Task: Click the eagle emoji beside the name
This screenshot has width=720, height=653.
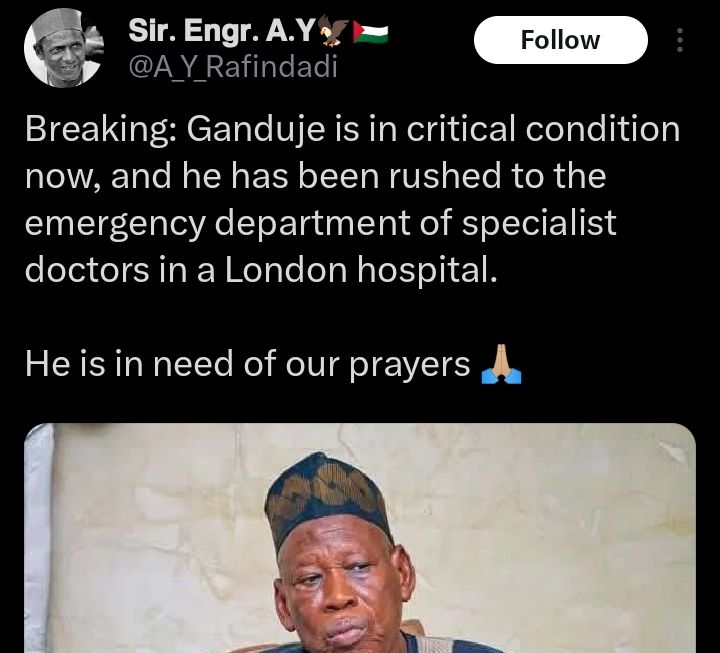Action: (333, 31)
